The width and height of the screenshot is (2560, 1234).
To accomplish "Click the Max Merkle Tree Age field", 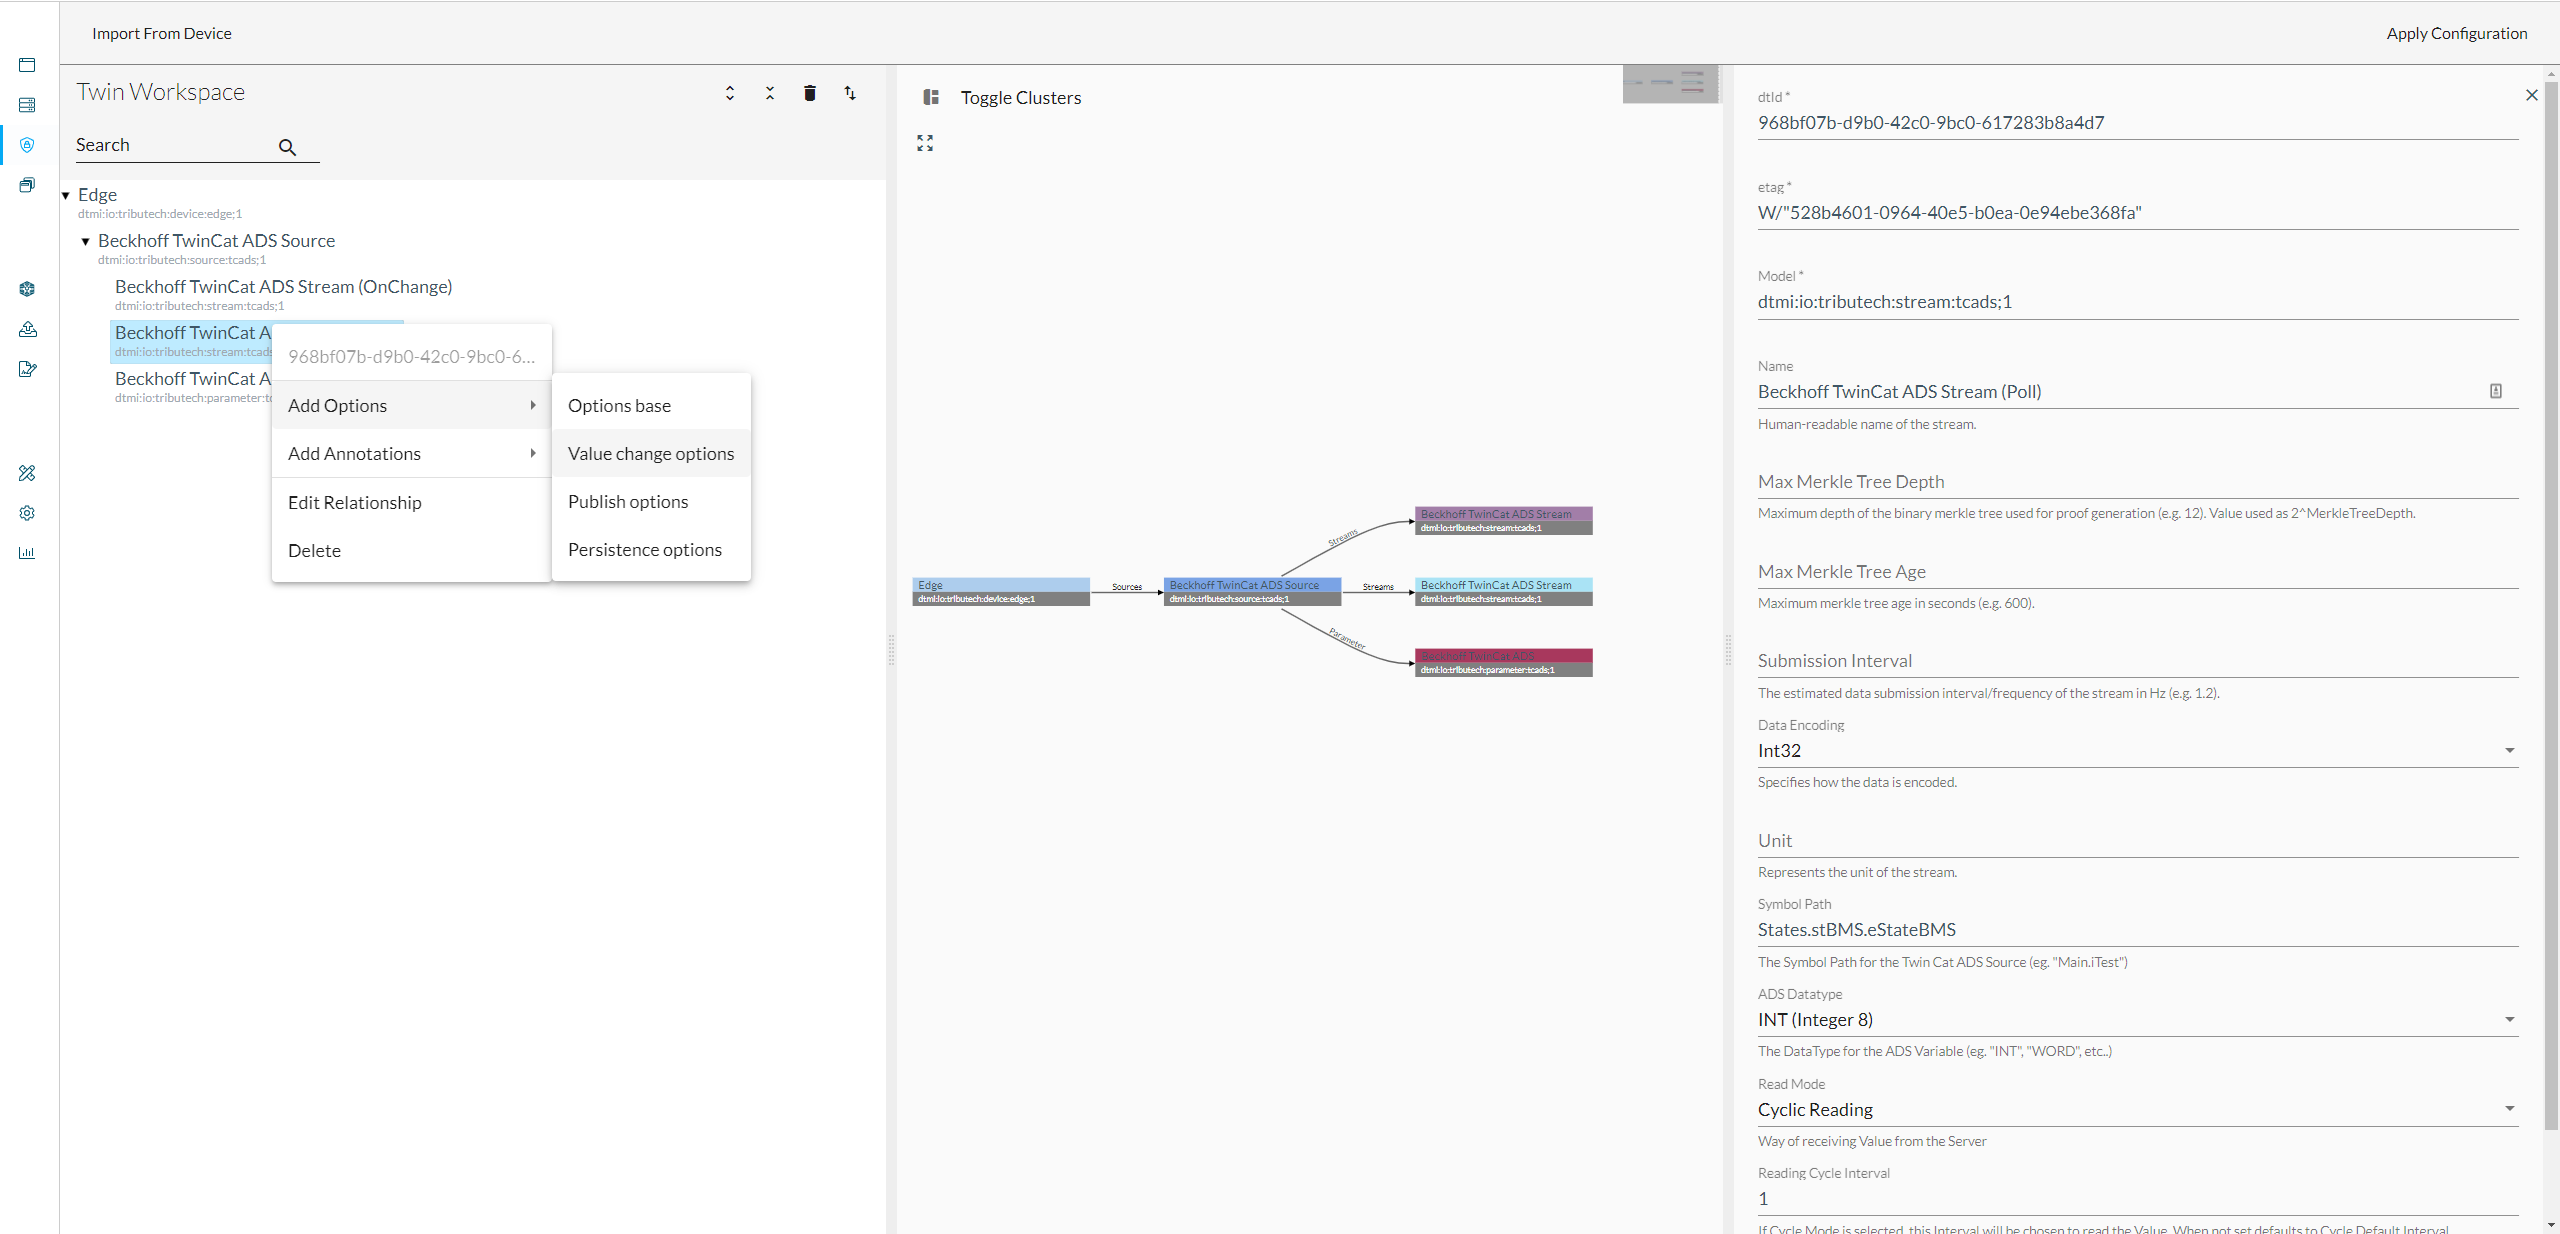I will (x=2138, y=572).
